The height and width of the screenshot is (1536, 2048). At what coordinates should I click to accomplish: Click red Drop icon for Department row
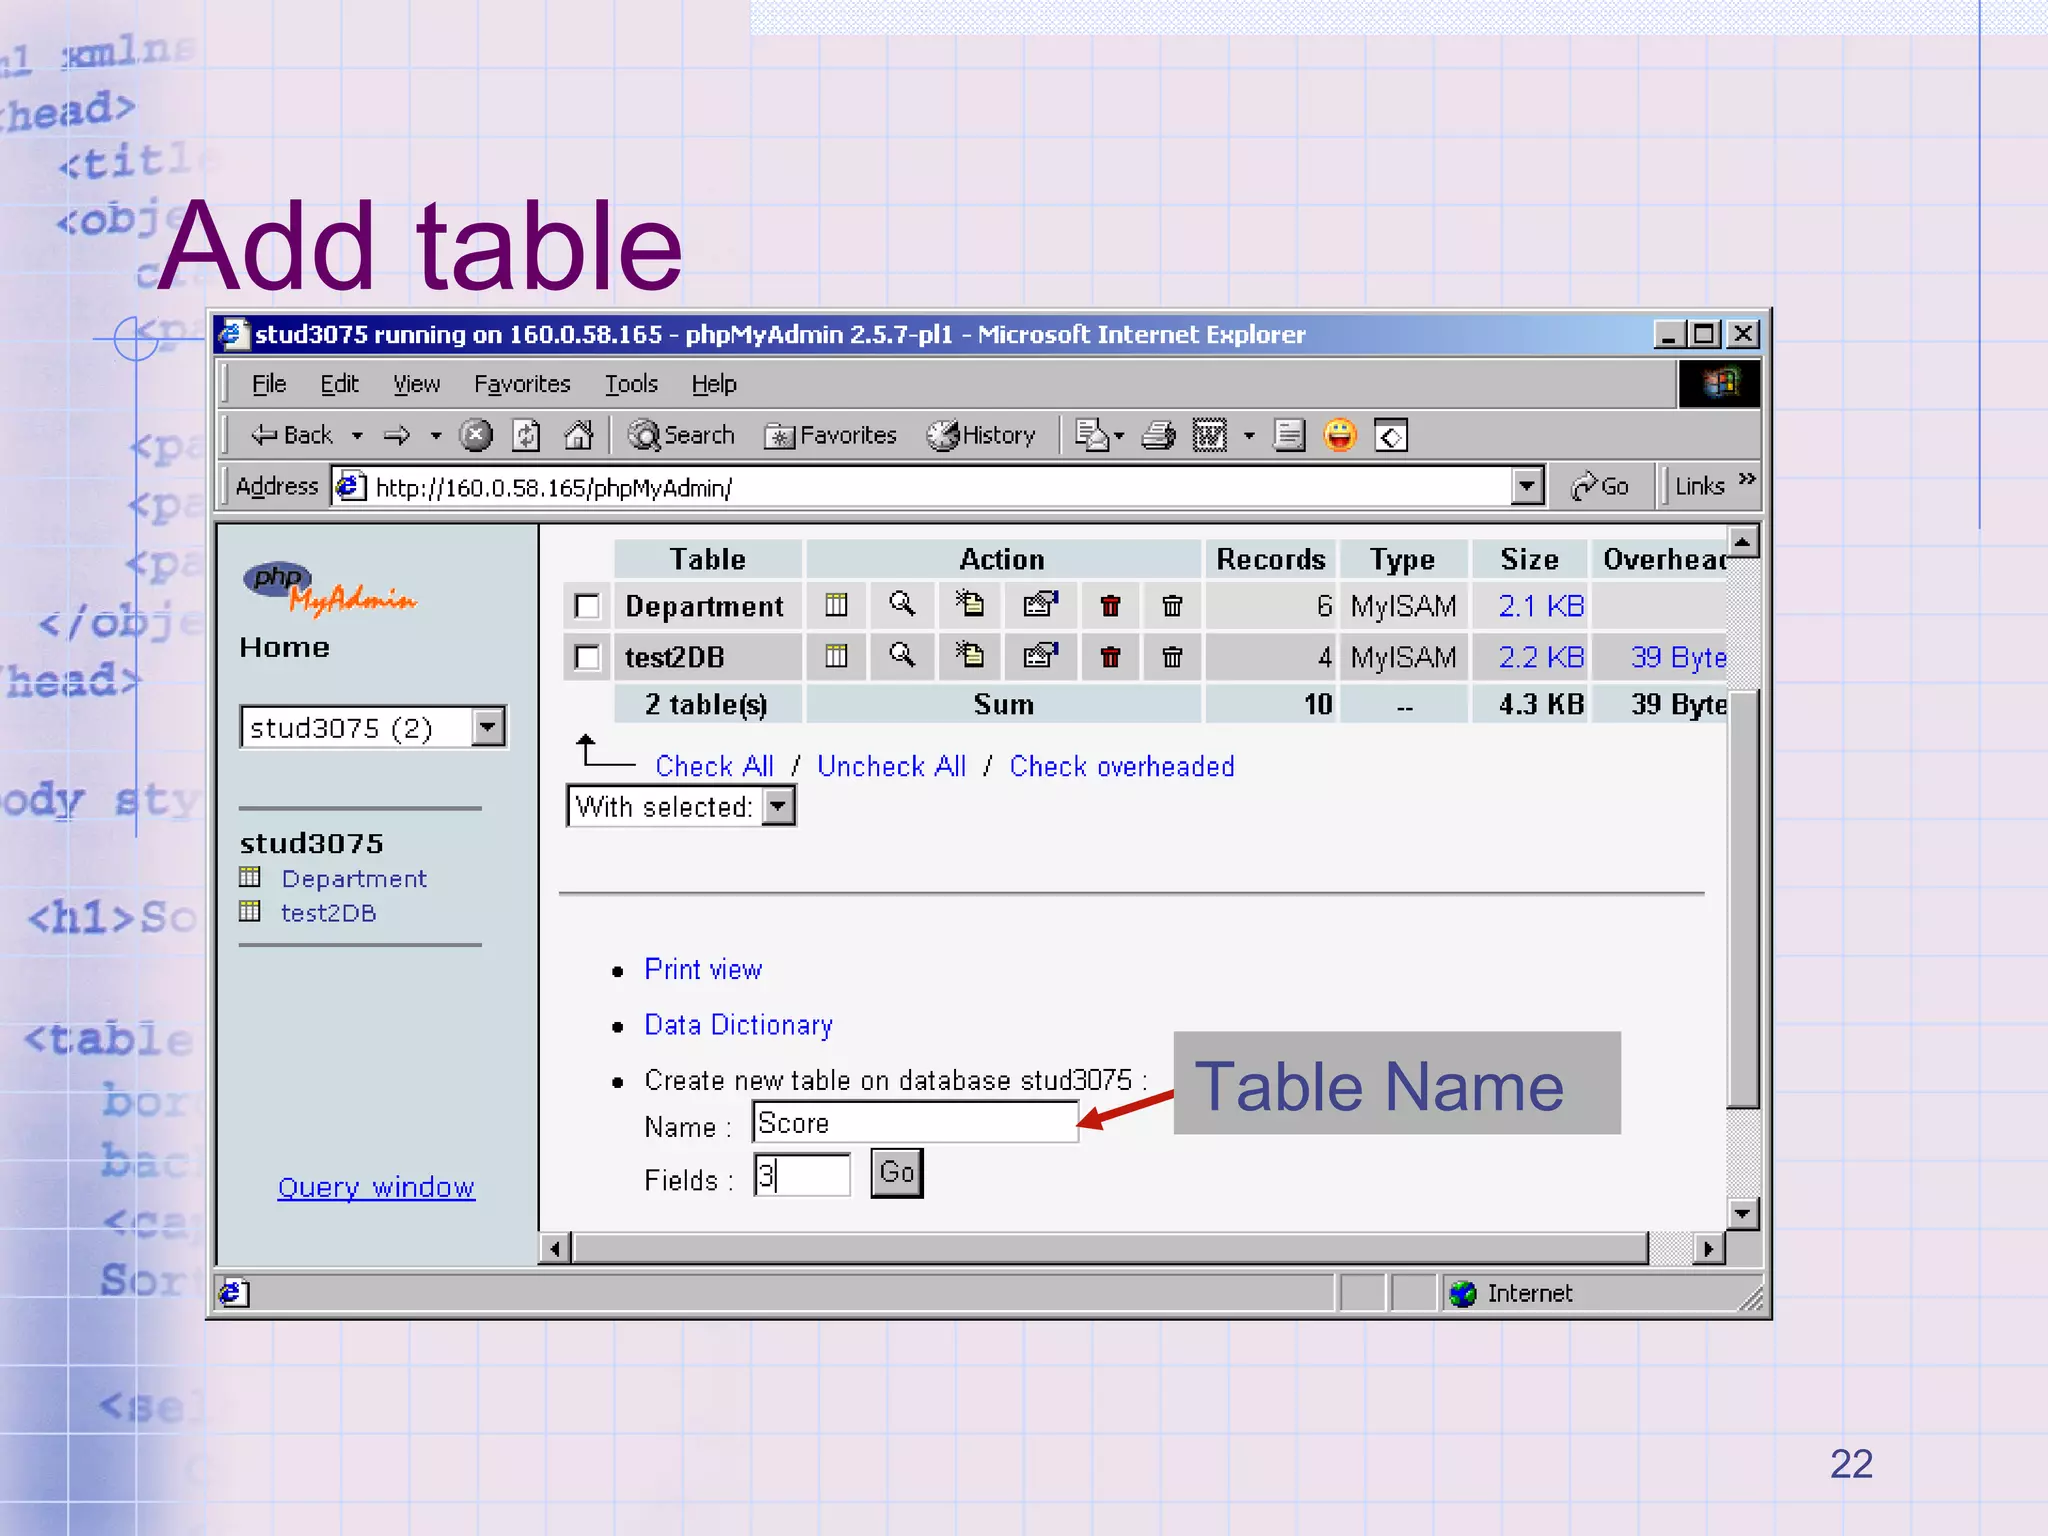click(x=1110, y=605)
